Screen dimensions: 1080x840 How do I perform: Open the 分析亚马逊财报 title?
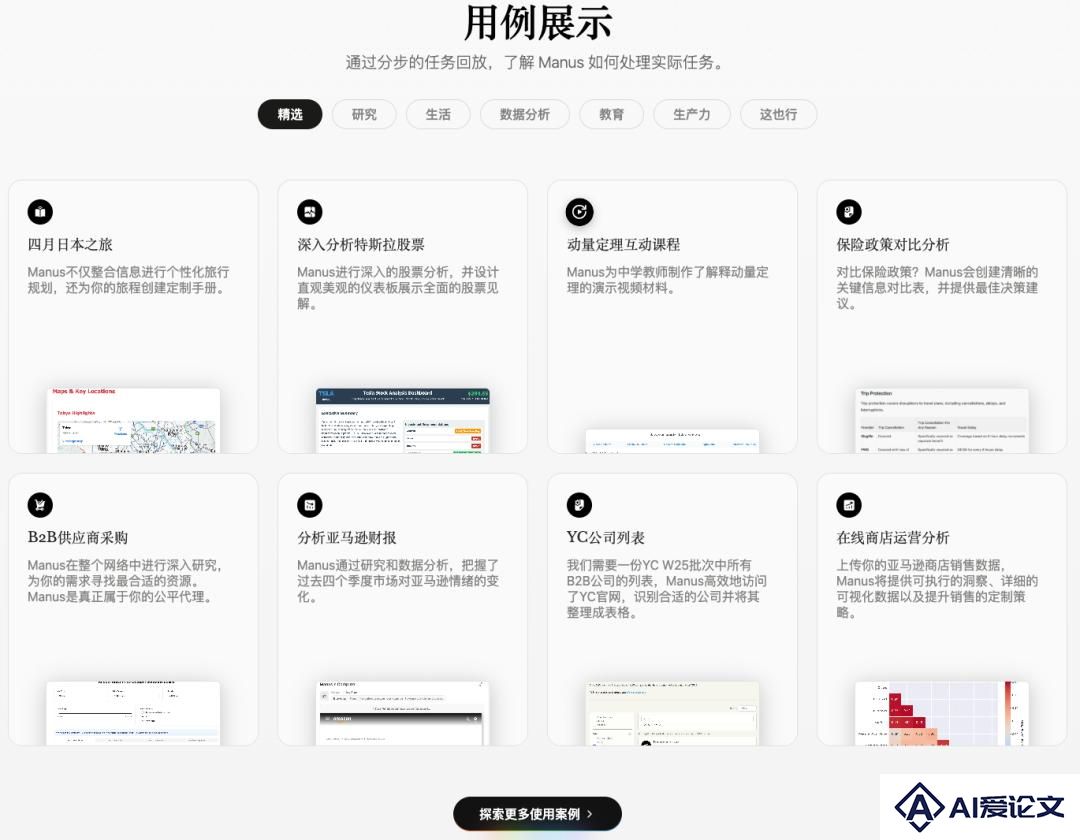click(x=346, y=537)
